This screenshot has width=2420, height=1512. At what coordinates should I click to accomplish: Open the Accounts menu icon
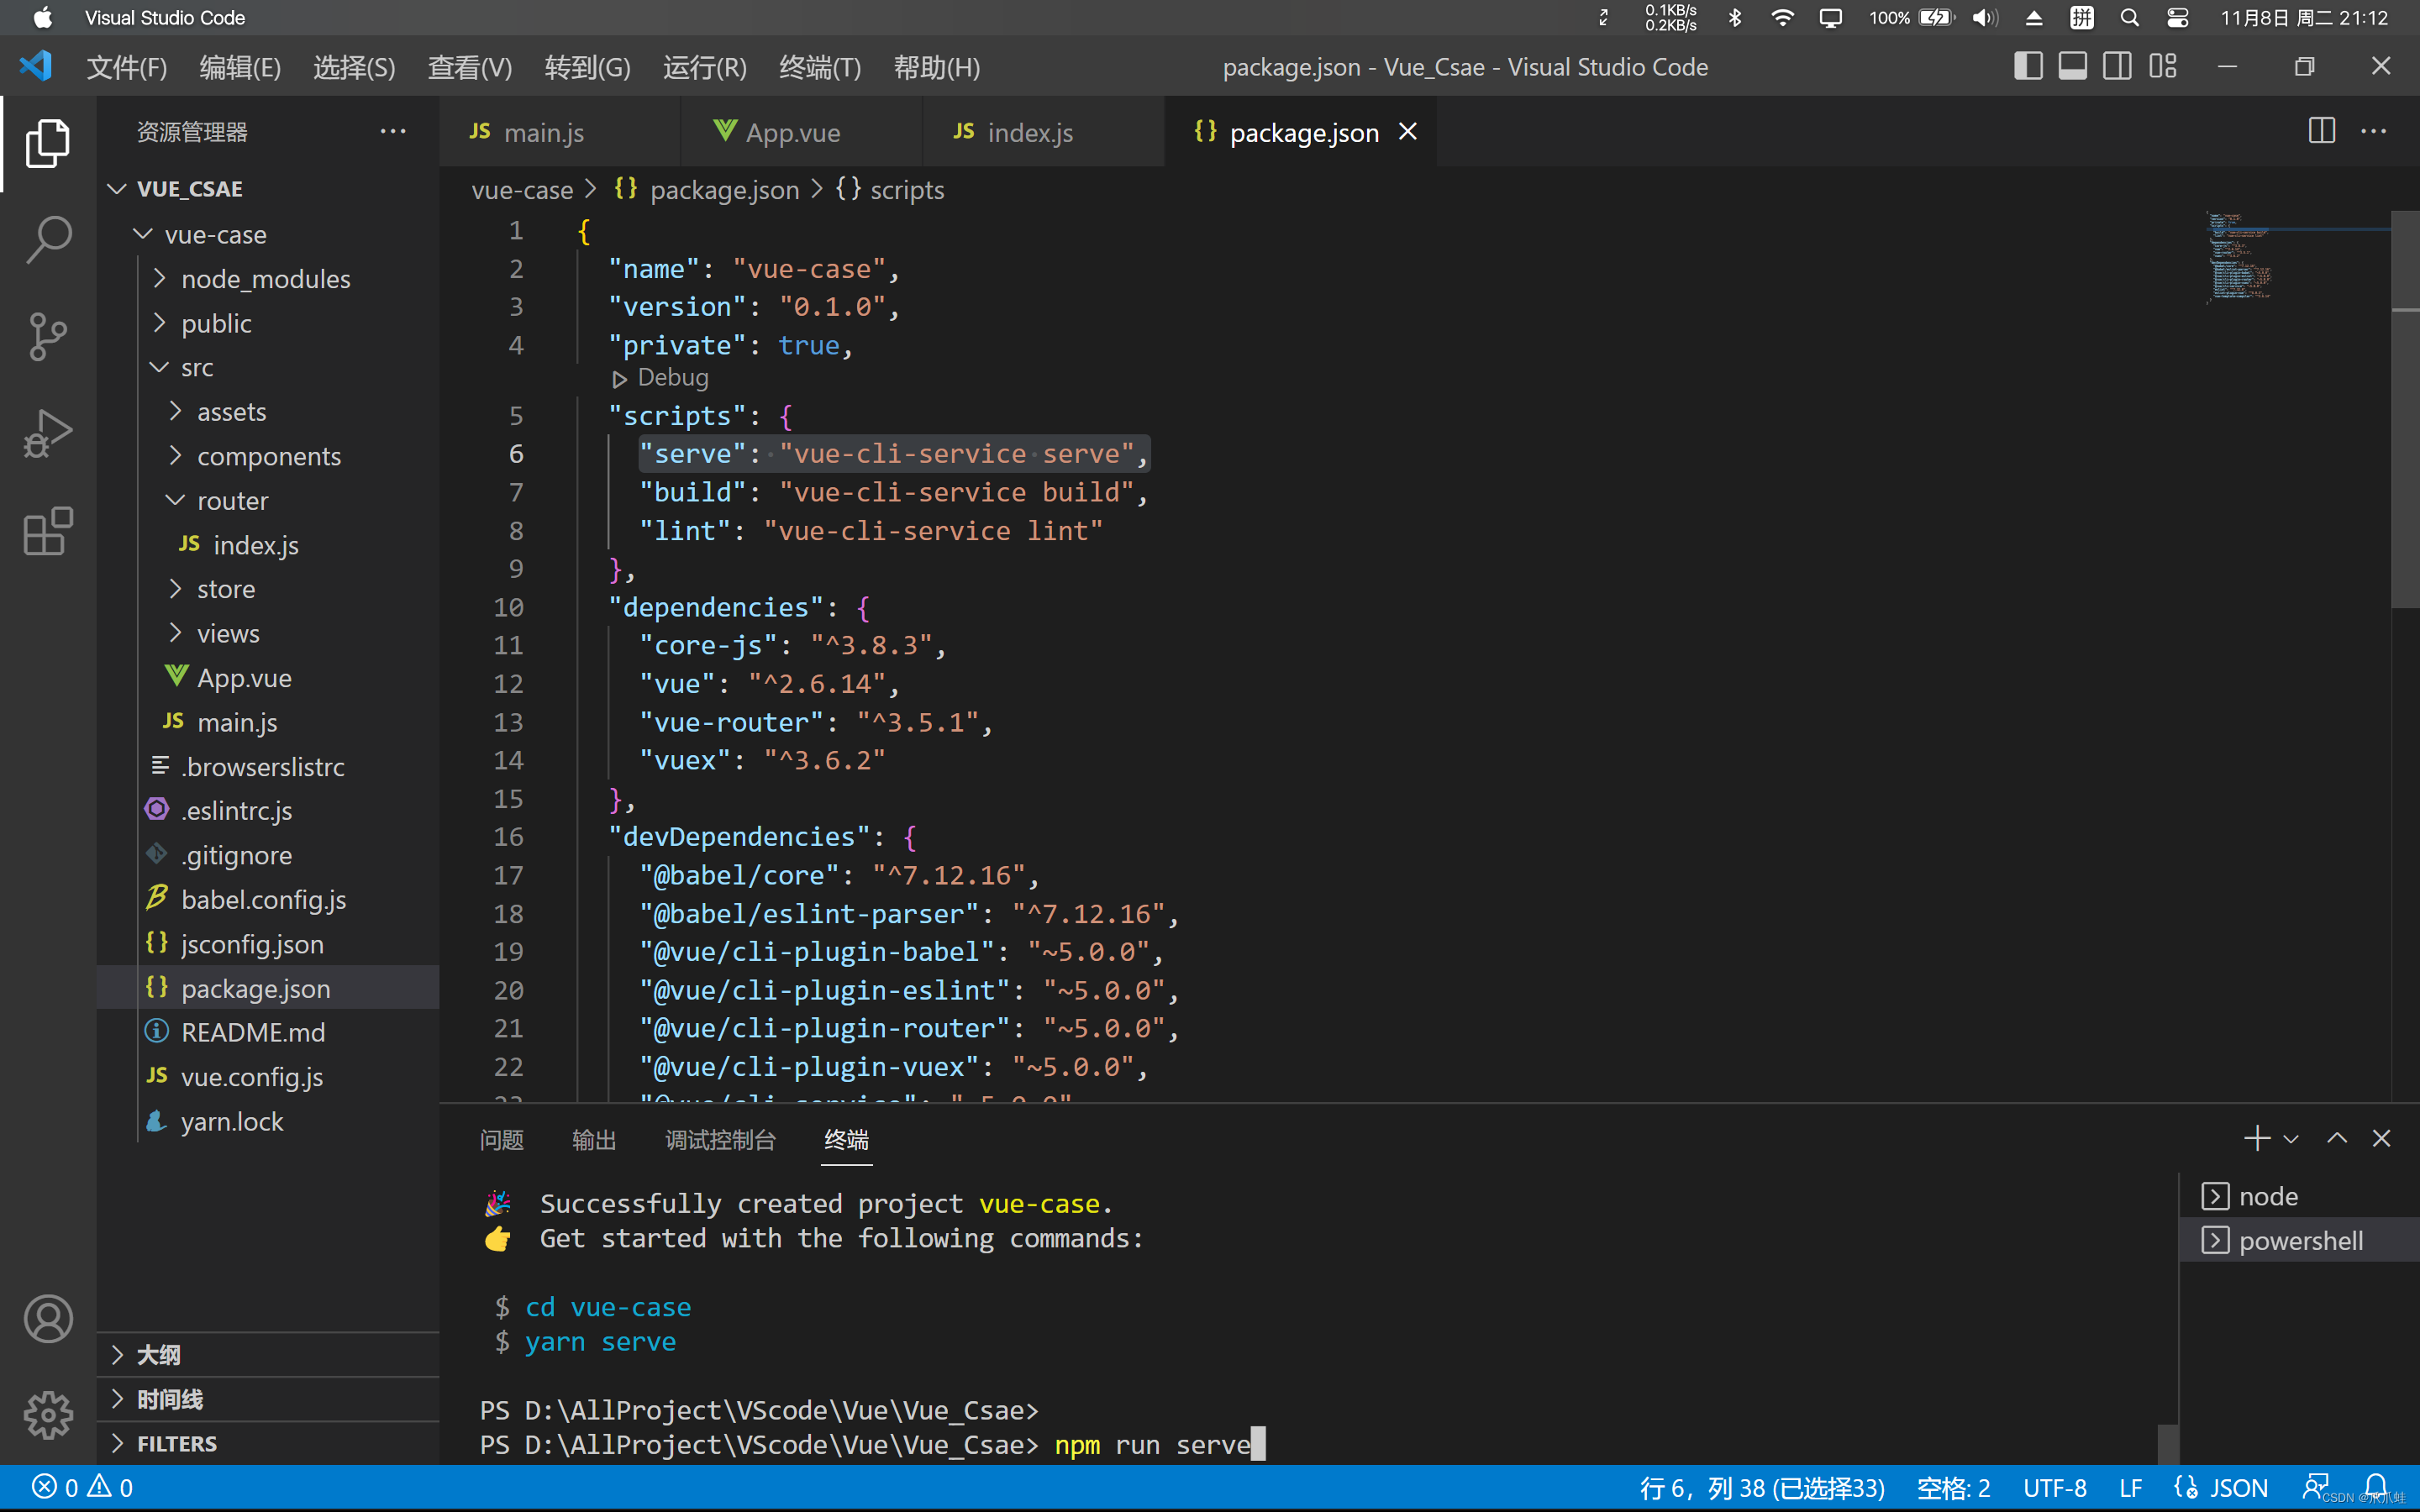tap(47, 1319)
